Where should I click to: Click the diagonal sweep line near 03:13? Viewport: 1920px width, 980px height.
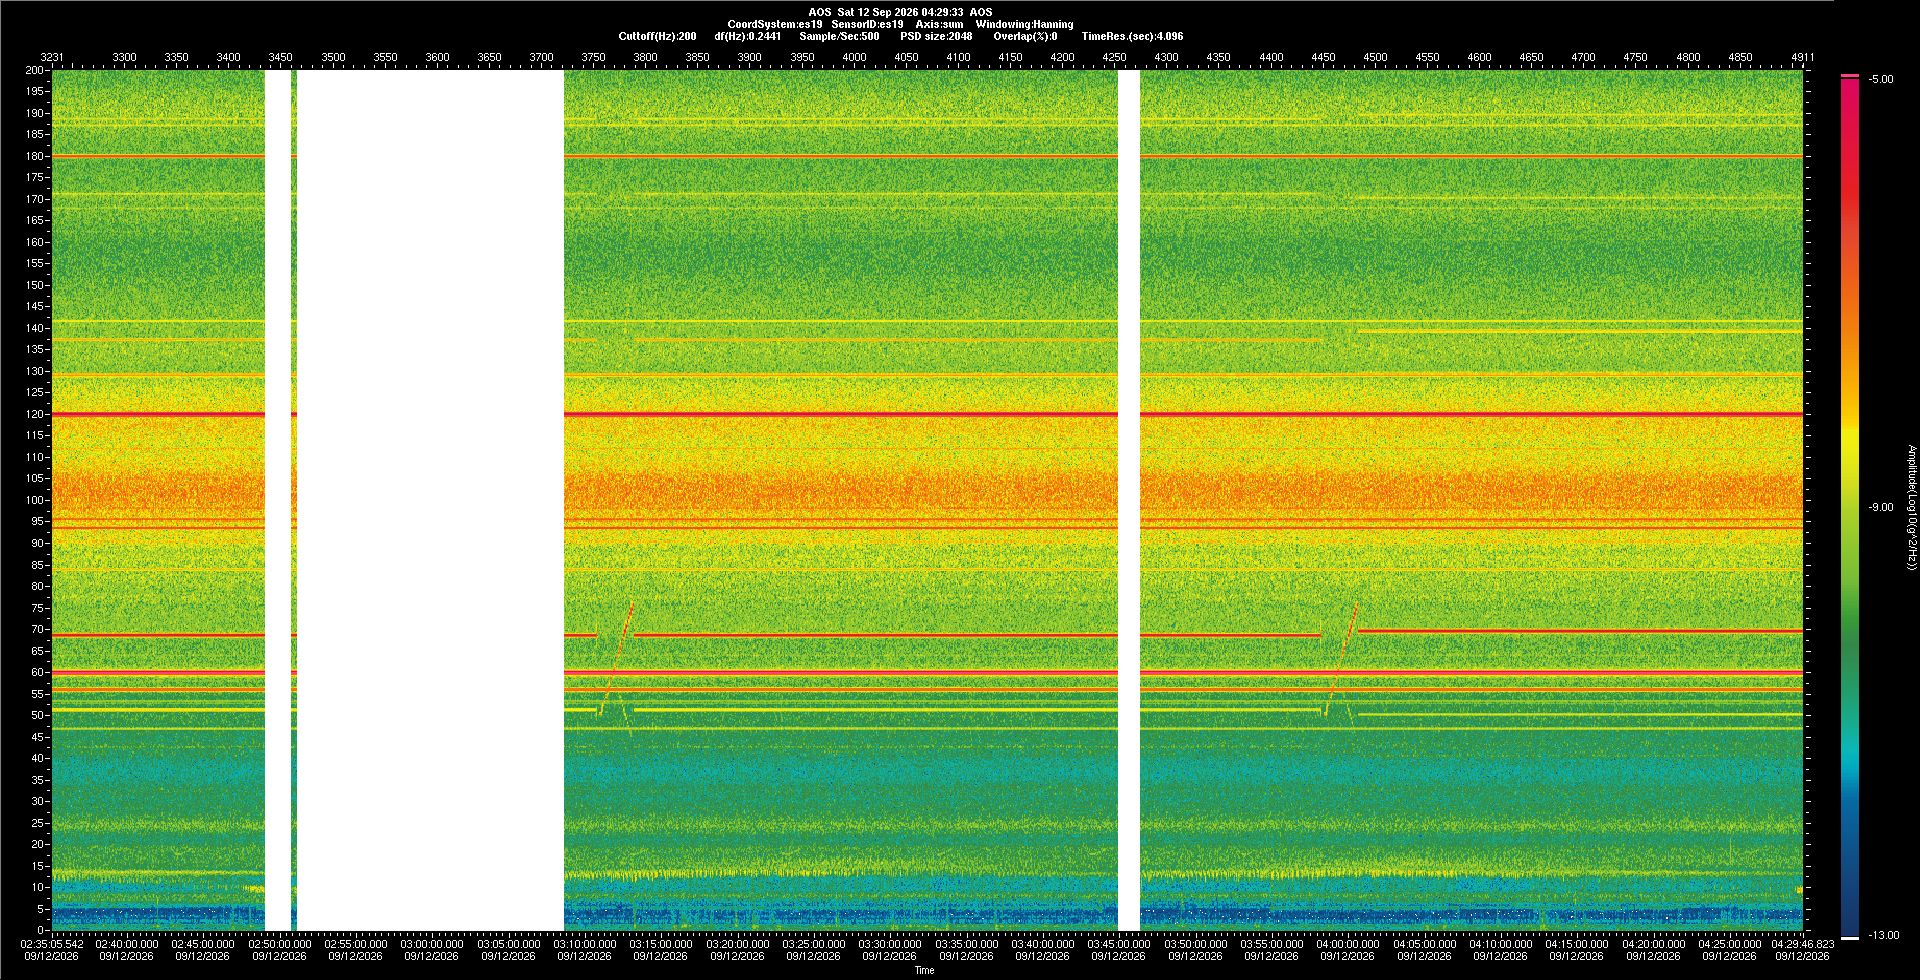[616, 658]
